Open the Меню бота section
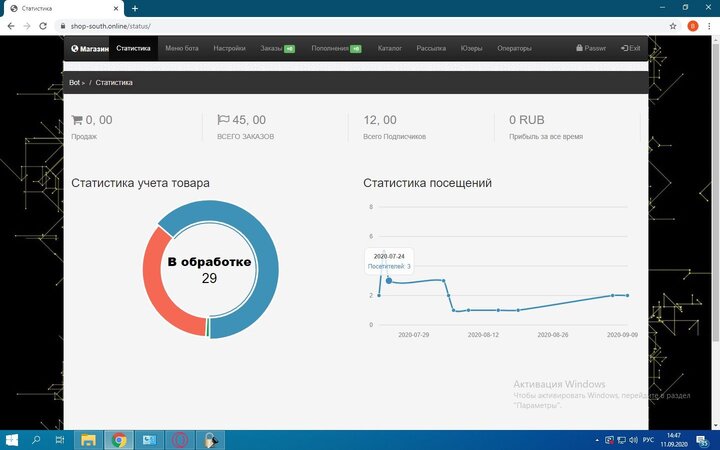 pos(182,48)
